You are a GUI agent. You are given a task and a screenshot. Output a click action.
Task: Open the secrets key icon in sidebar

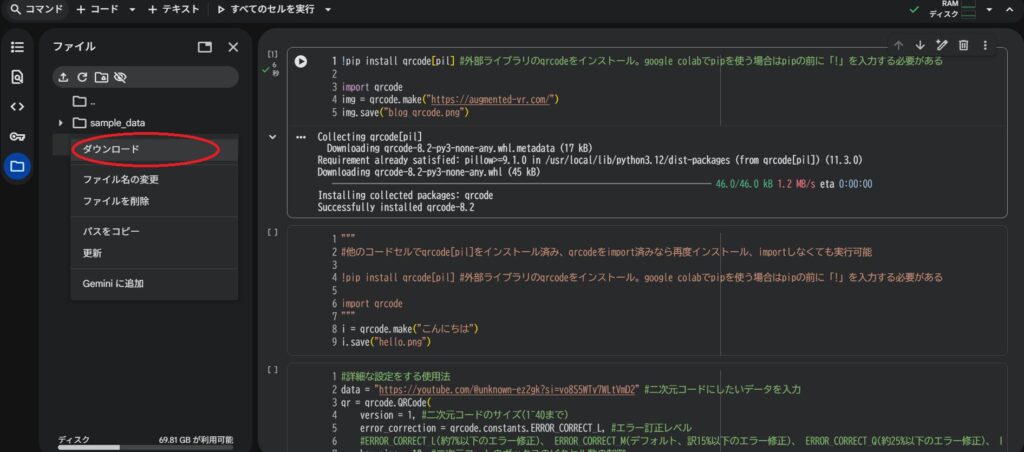point(17,137)
